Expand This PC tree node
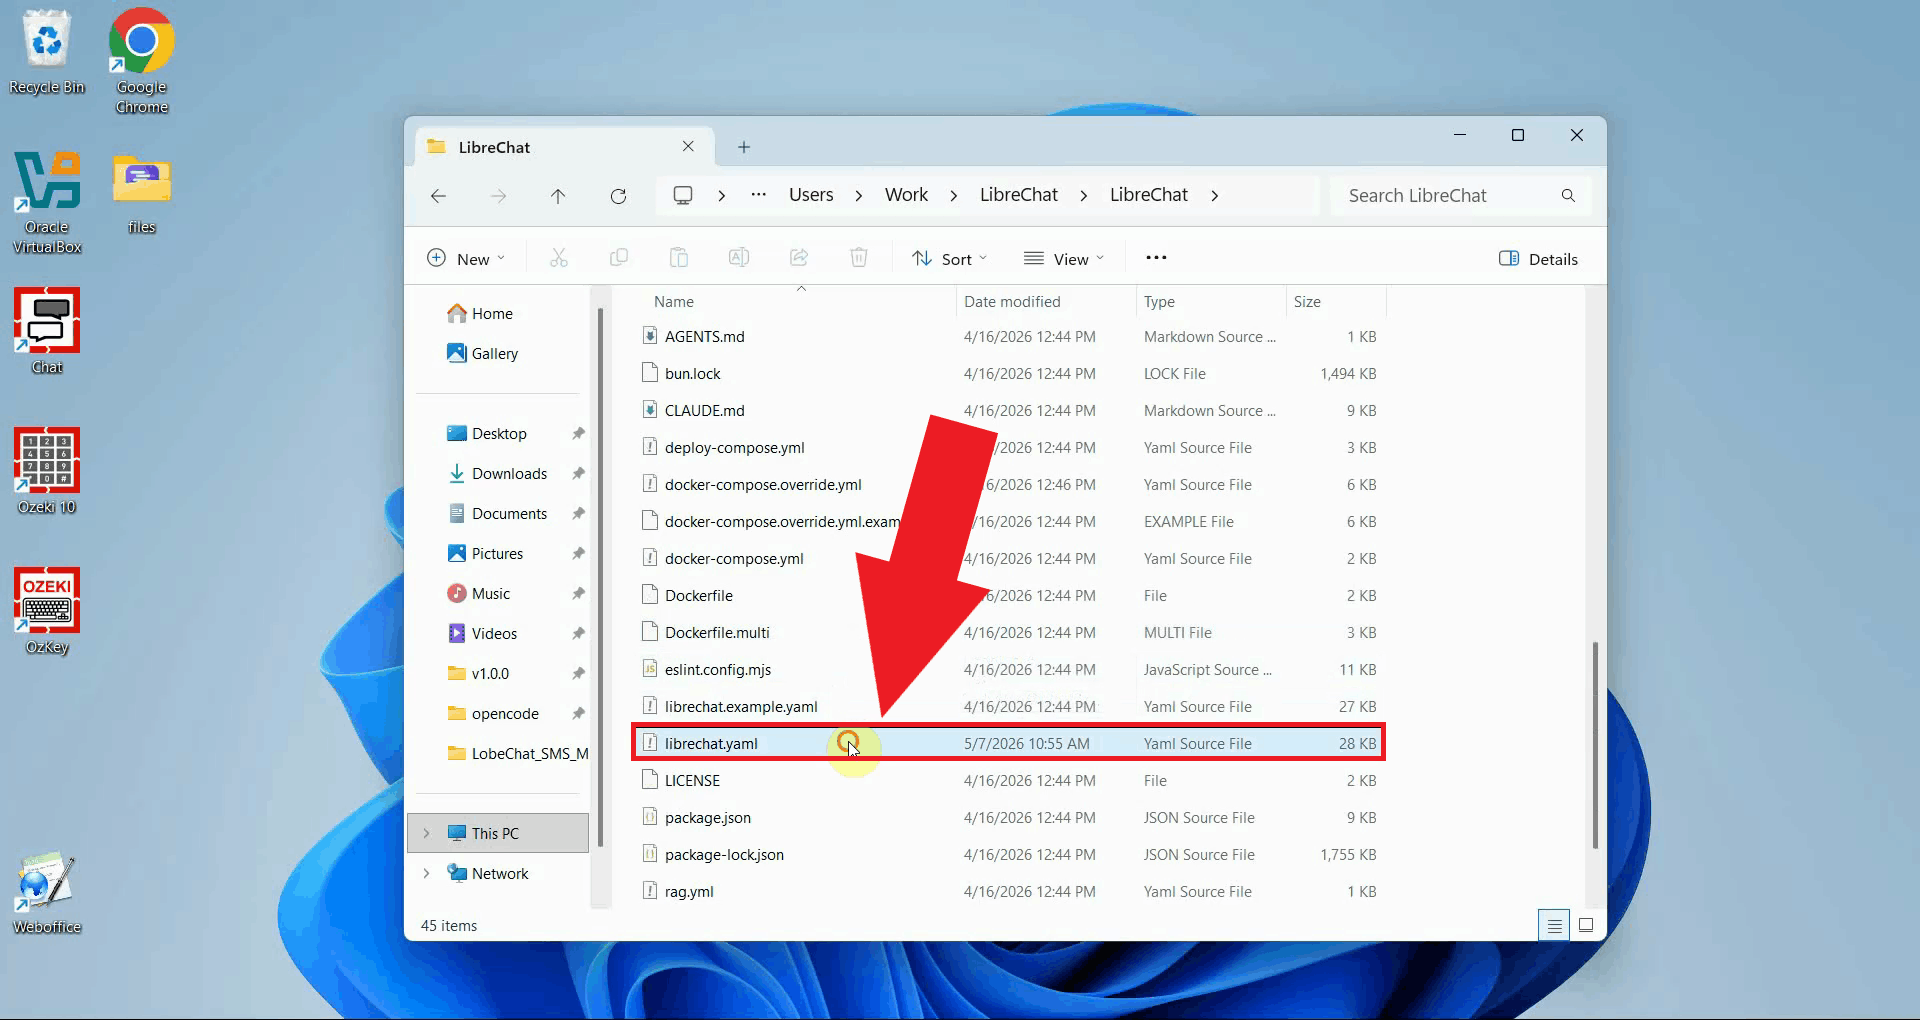The image size is (1920, 1020). 427,833
